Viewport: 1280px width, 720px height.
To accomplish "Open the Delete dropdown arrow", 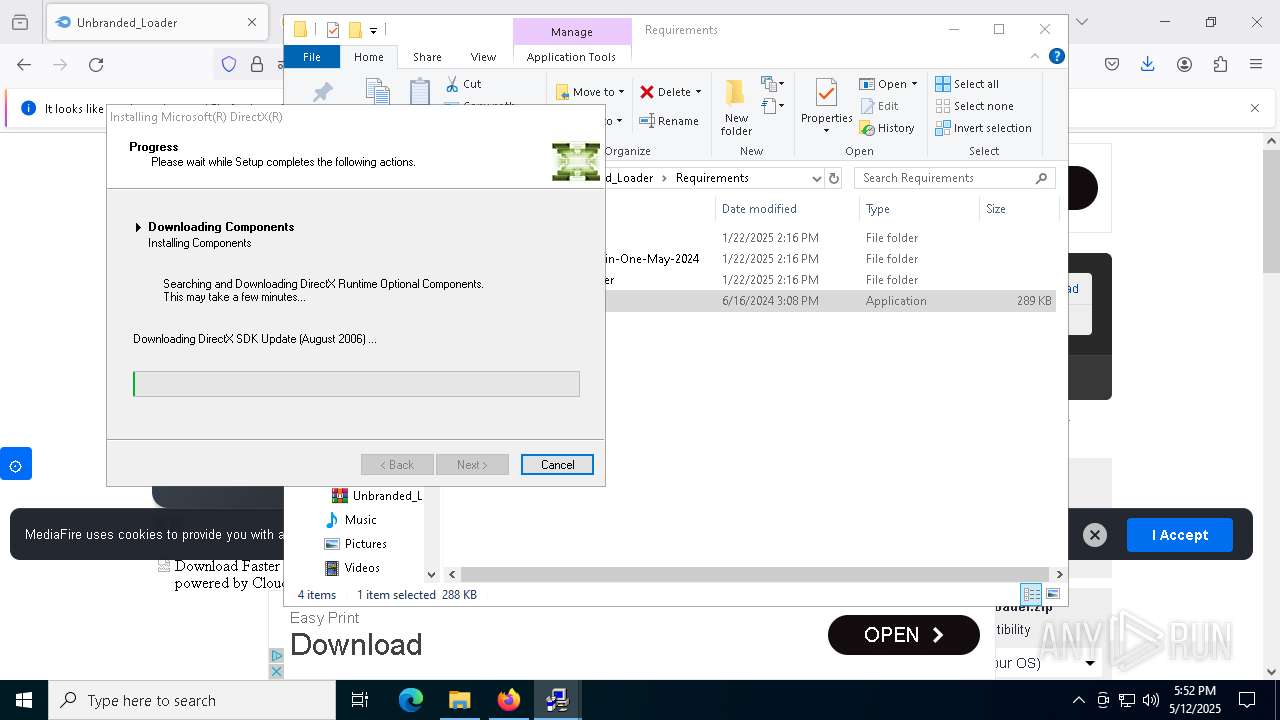I will [698, 92].
